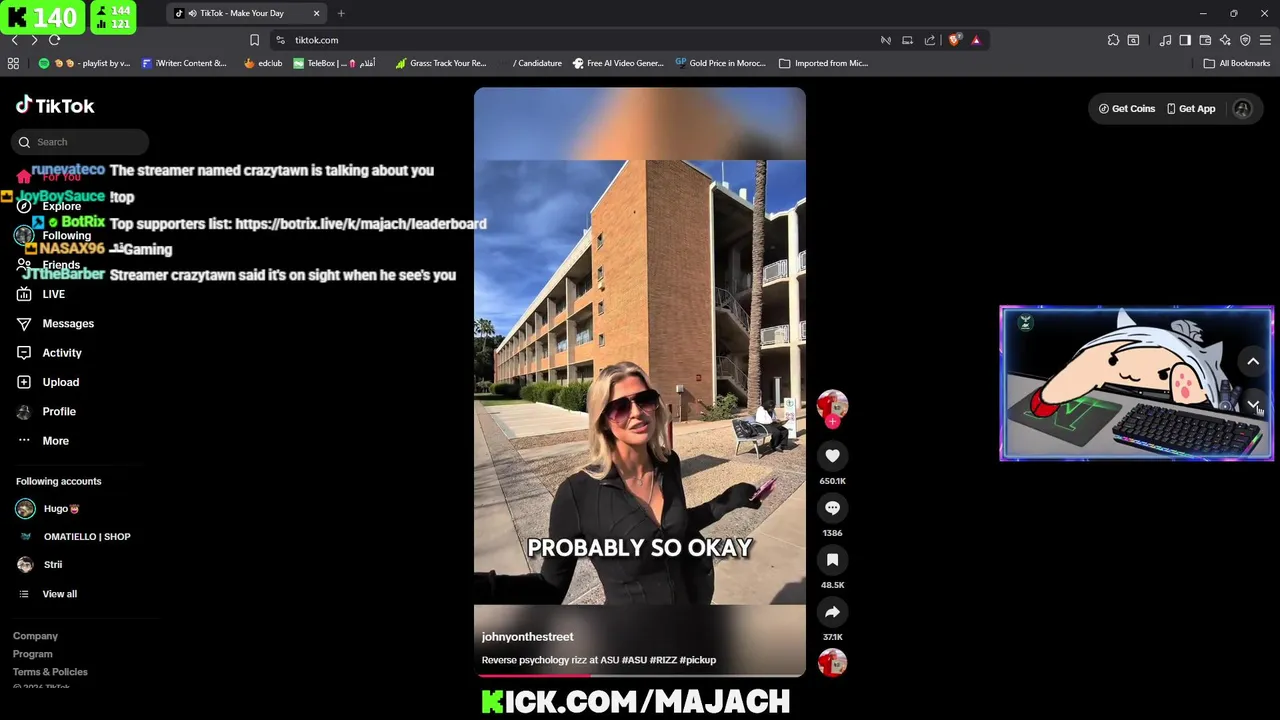Open a new tab with the plus button
The image size is (1280, 720).
pos(341,13)
